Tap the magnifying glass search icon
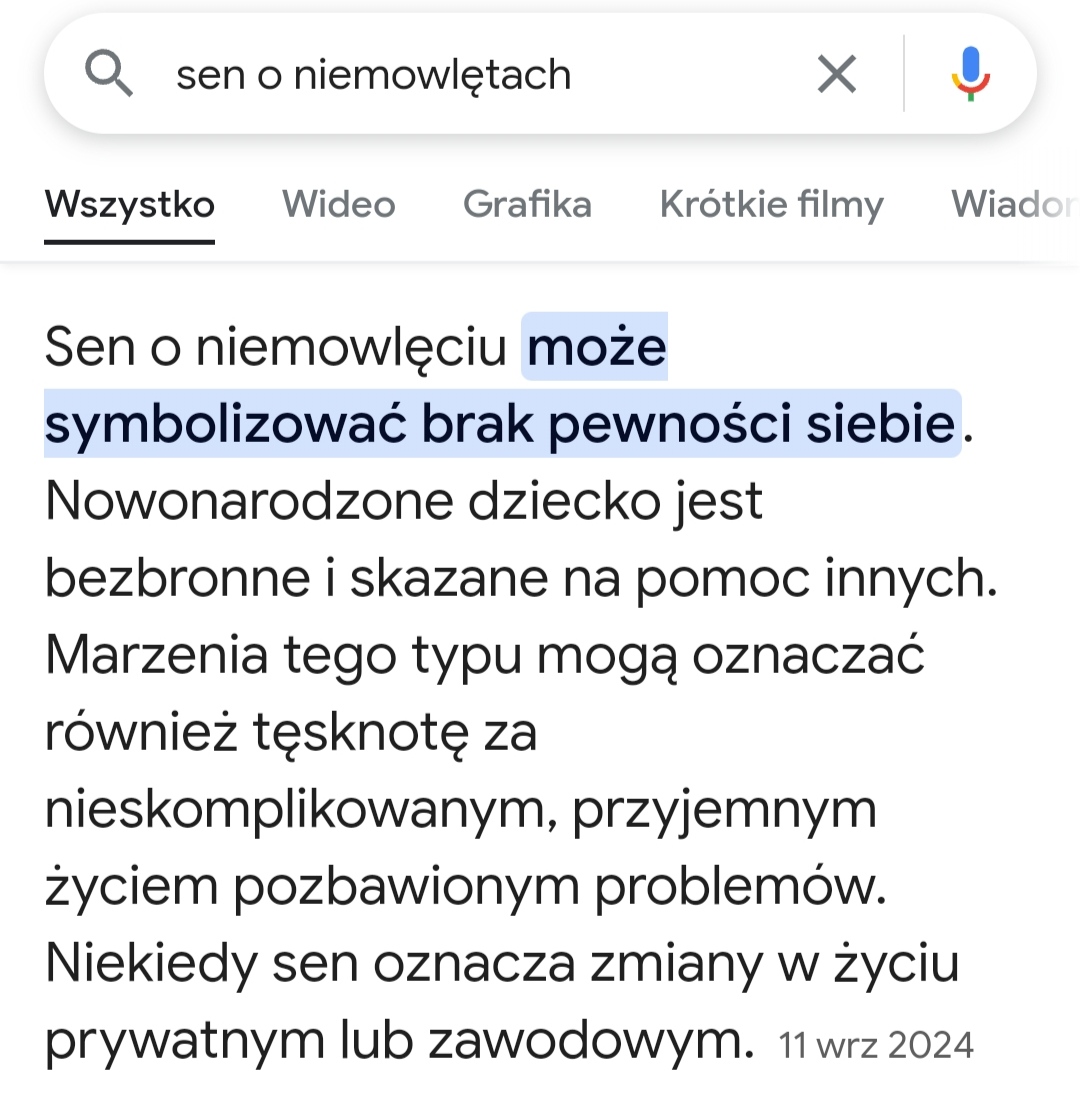The width and height of the screenshot is (1080, 1107). click(109, 73)
